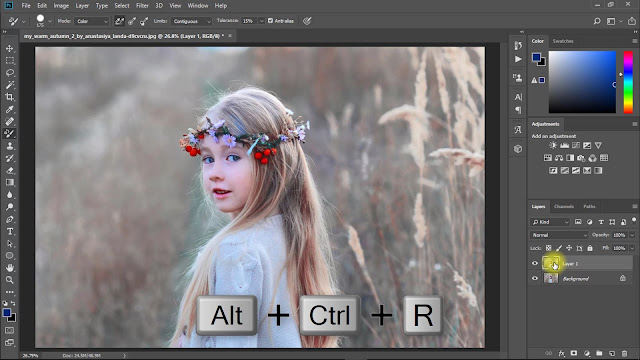
Task: Open the Kind layer filter dropdown
Action: [550, 222]
